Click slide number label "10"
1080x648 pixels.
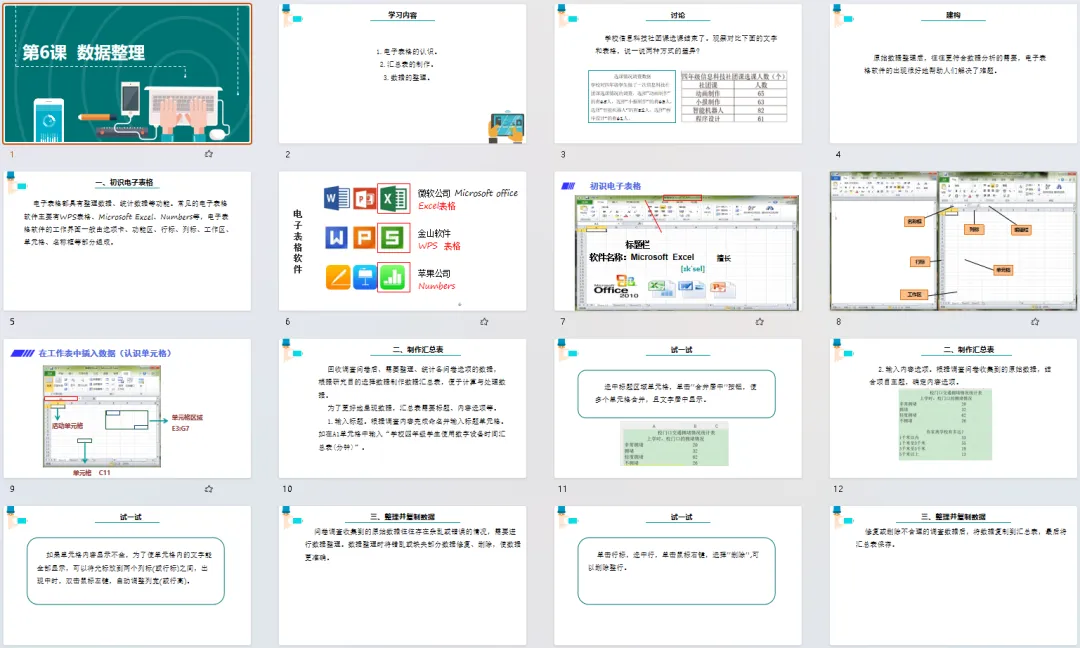(287, 489)
